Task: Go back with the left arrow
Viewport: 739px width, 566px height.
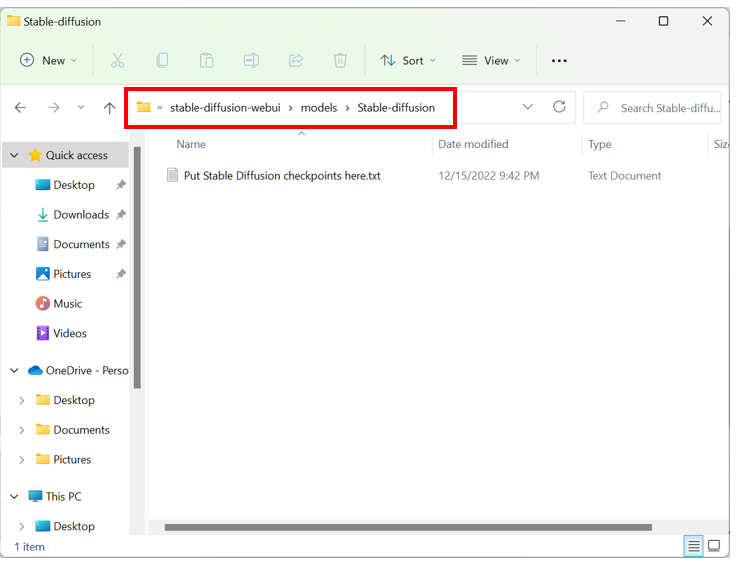Action: pos(20,108)
